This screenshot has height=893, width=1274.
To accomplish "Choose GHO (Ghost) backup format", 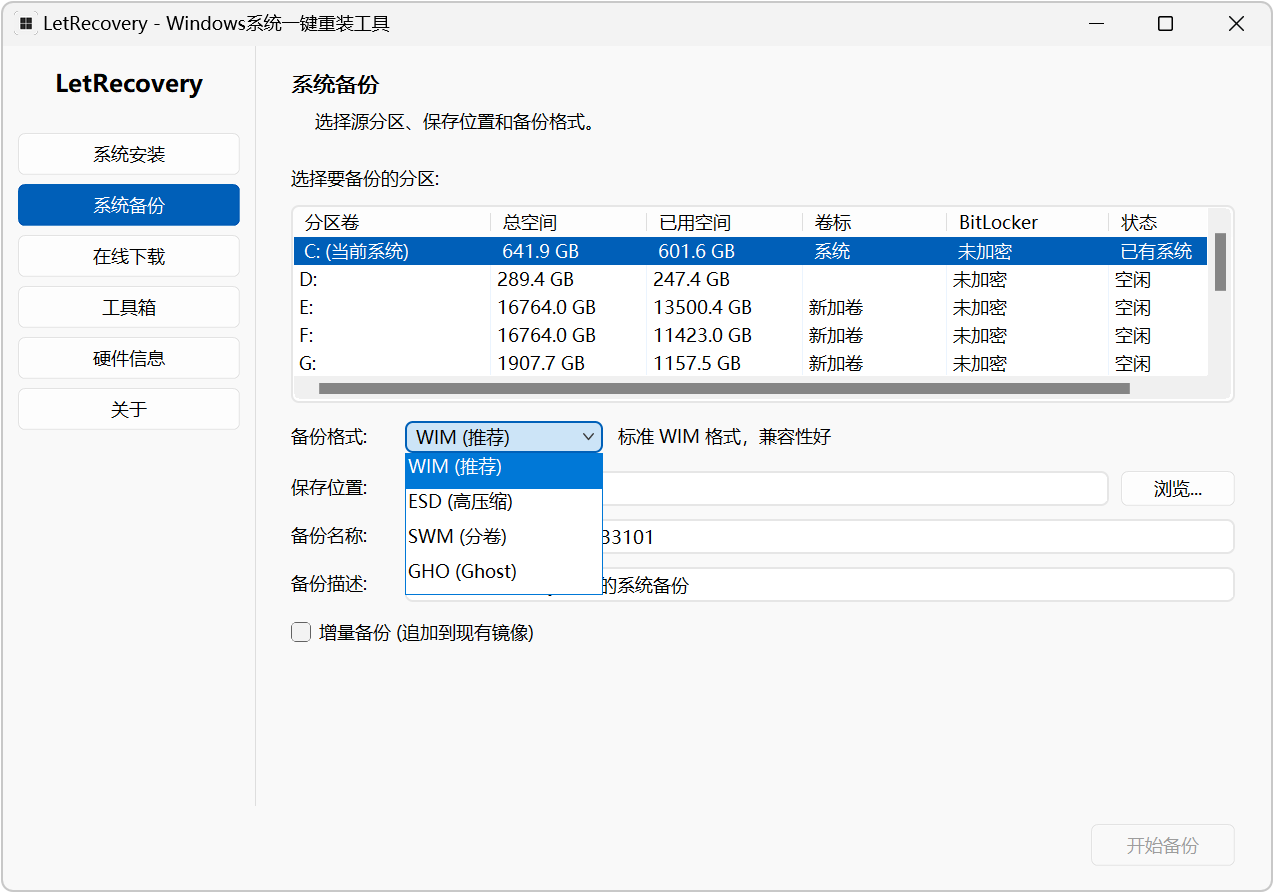I will [504, 572].
